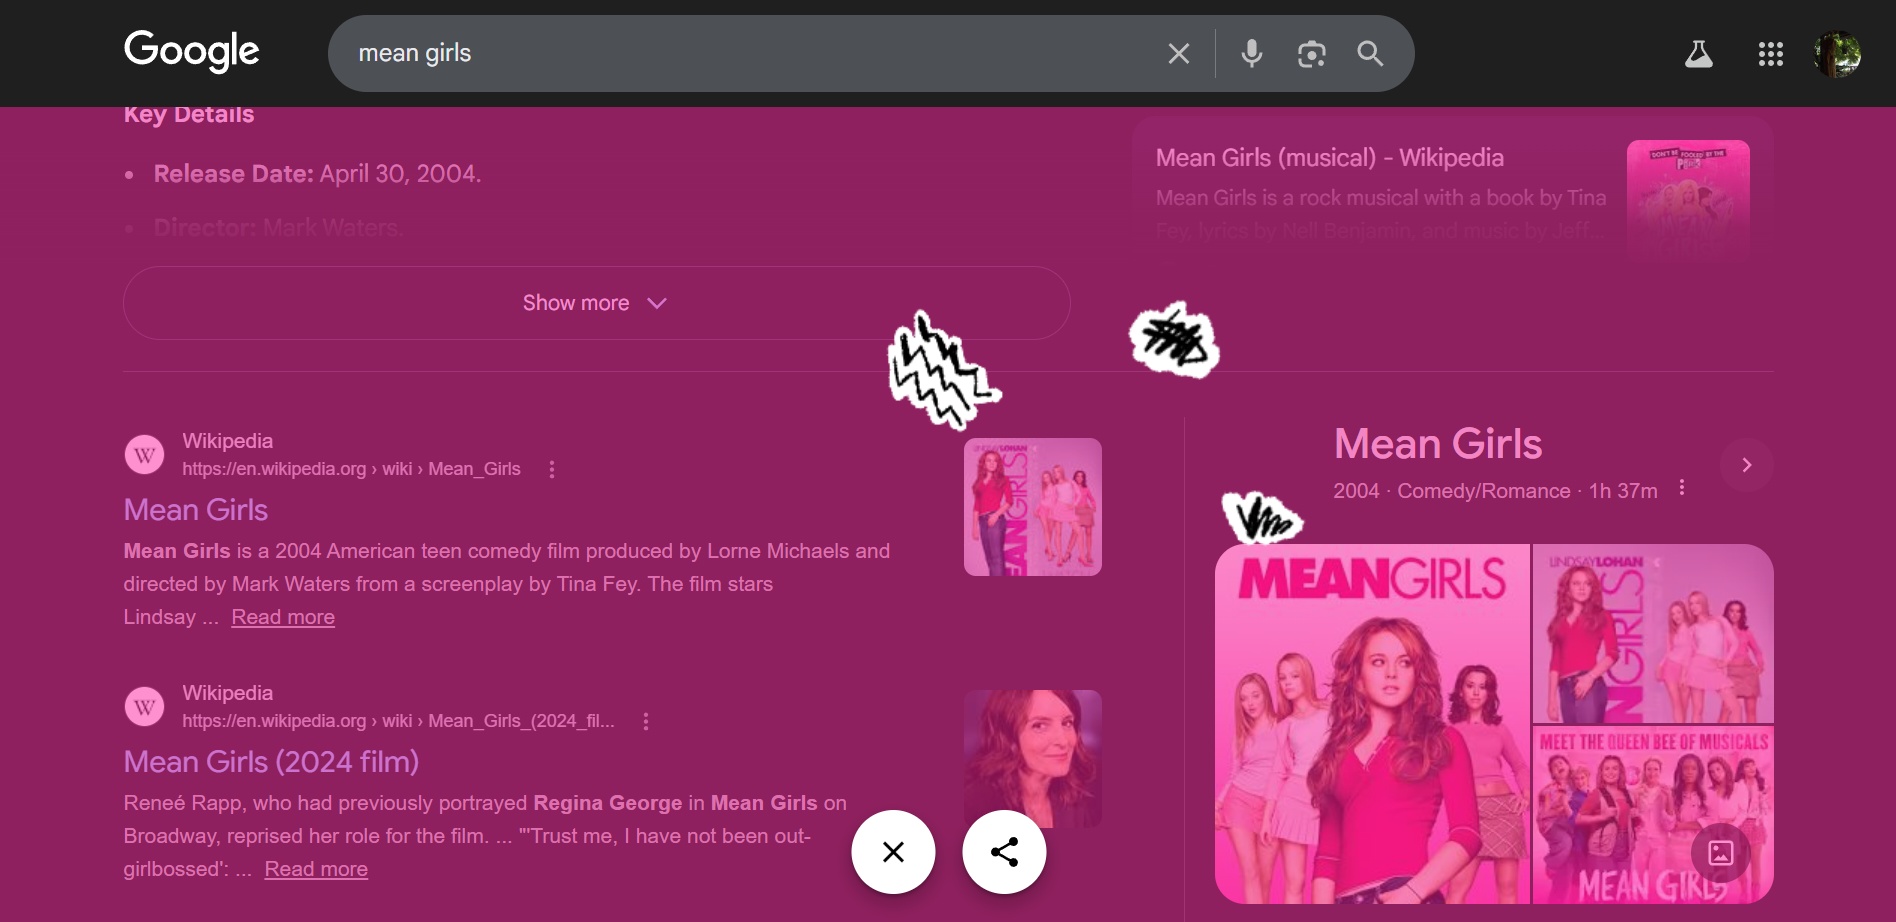This screenshot has width=1896, height=922.
Task: Open the Lindsay Lohan poster image
Action: click(x=1653, y=633)
